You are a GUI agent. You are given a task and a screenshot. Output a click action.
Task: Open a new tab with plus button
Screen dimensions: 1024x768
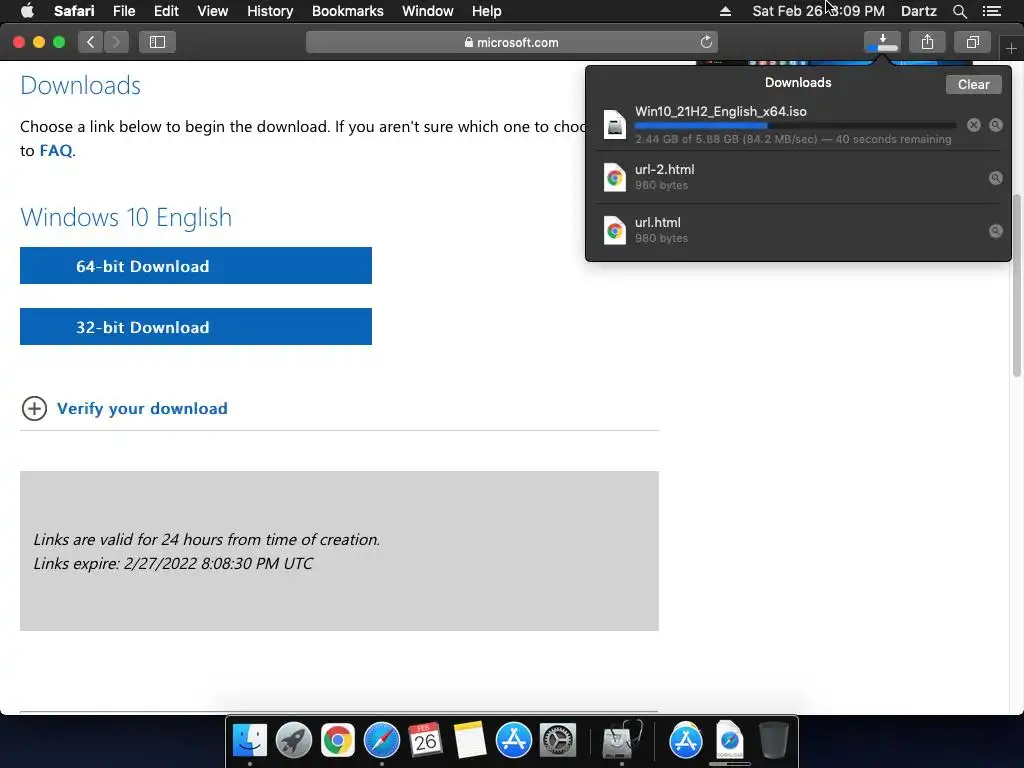coord(1011,48)
